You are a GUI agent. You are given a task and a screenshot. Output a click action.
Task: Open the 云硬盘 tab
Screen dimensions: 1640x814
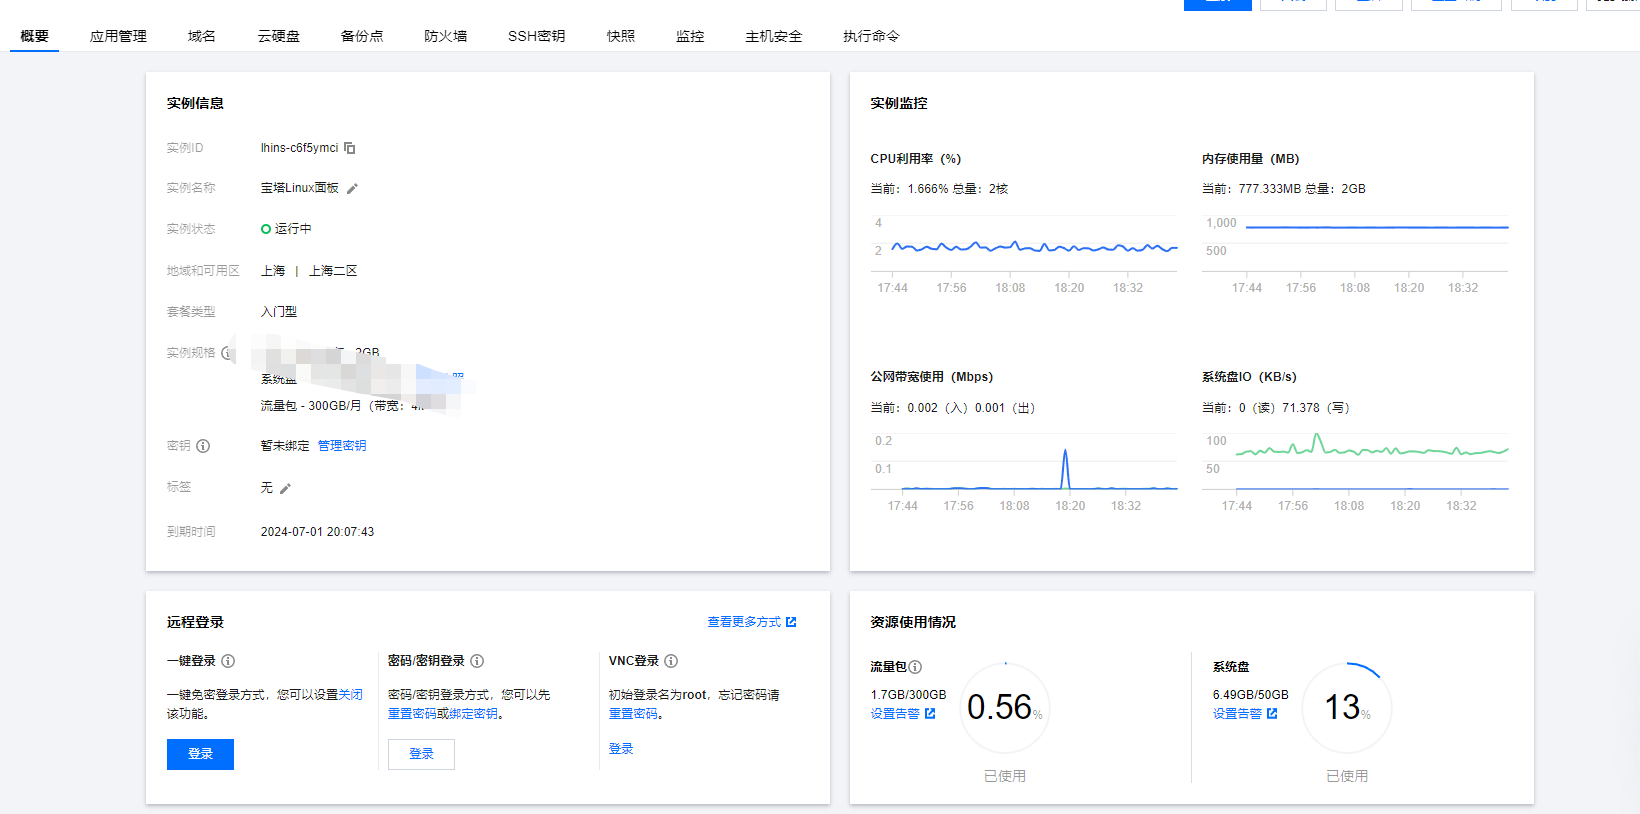click(x=279, y=36)
